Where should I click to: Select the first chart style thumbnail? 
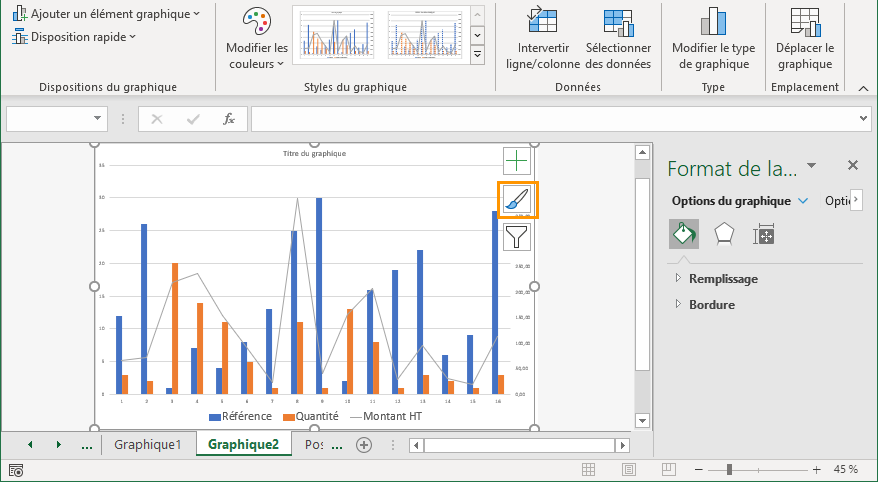(335, 36)
